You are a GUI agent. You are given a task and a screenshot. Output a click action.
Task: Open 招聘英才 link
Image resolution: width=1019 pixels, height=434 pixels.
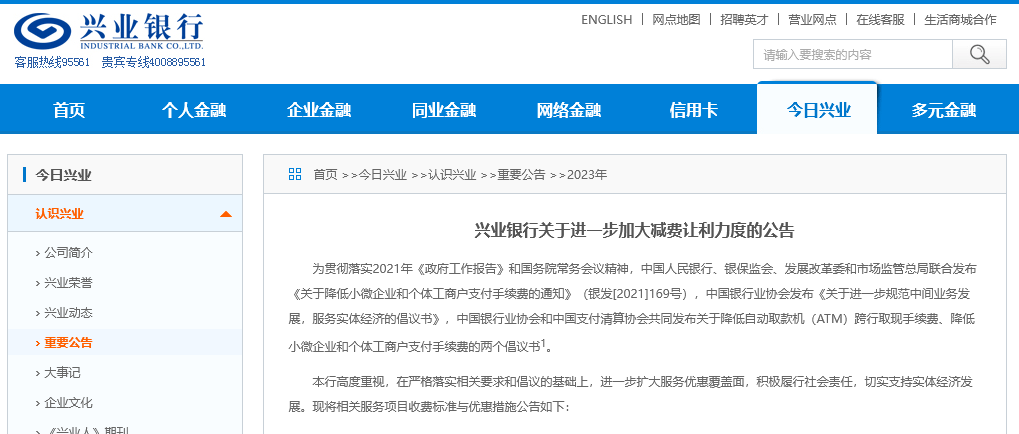click(x=744, y=19)
